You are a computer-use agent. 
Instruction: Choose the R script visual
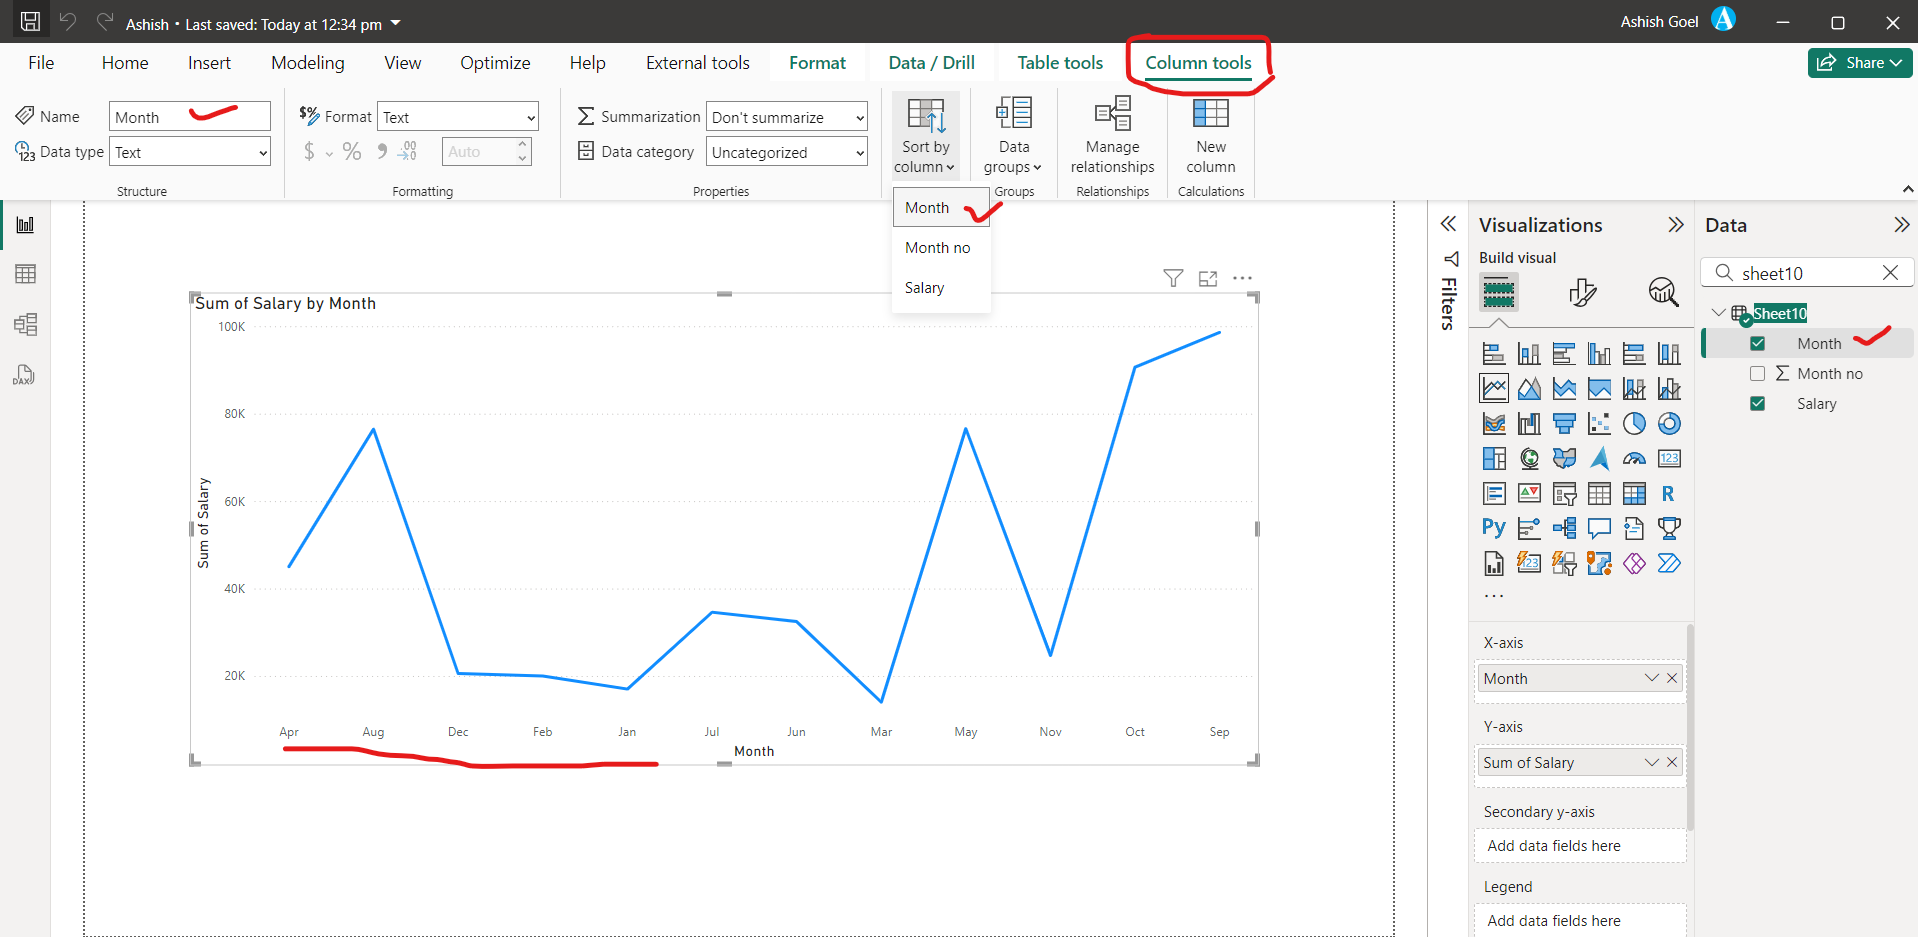[1670, 493]
